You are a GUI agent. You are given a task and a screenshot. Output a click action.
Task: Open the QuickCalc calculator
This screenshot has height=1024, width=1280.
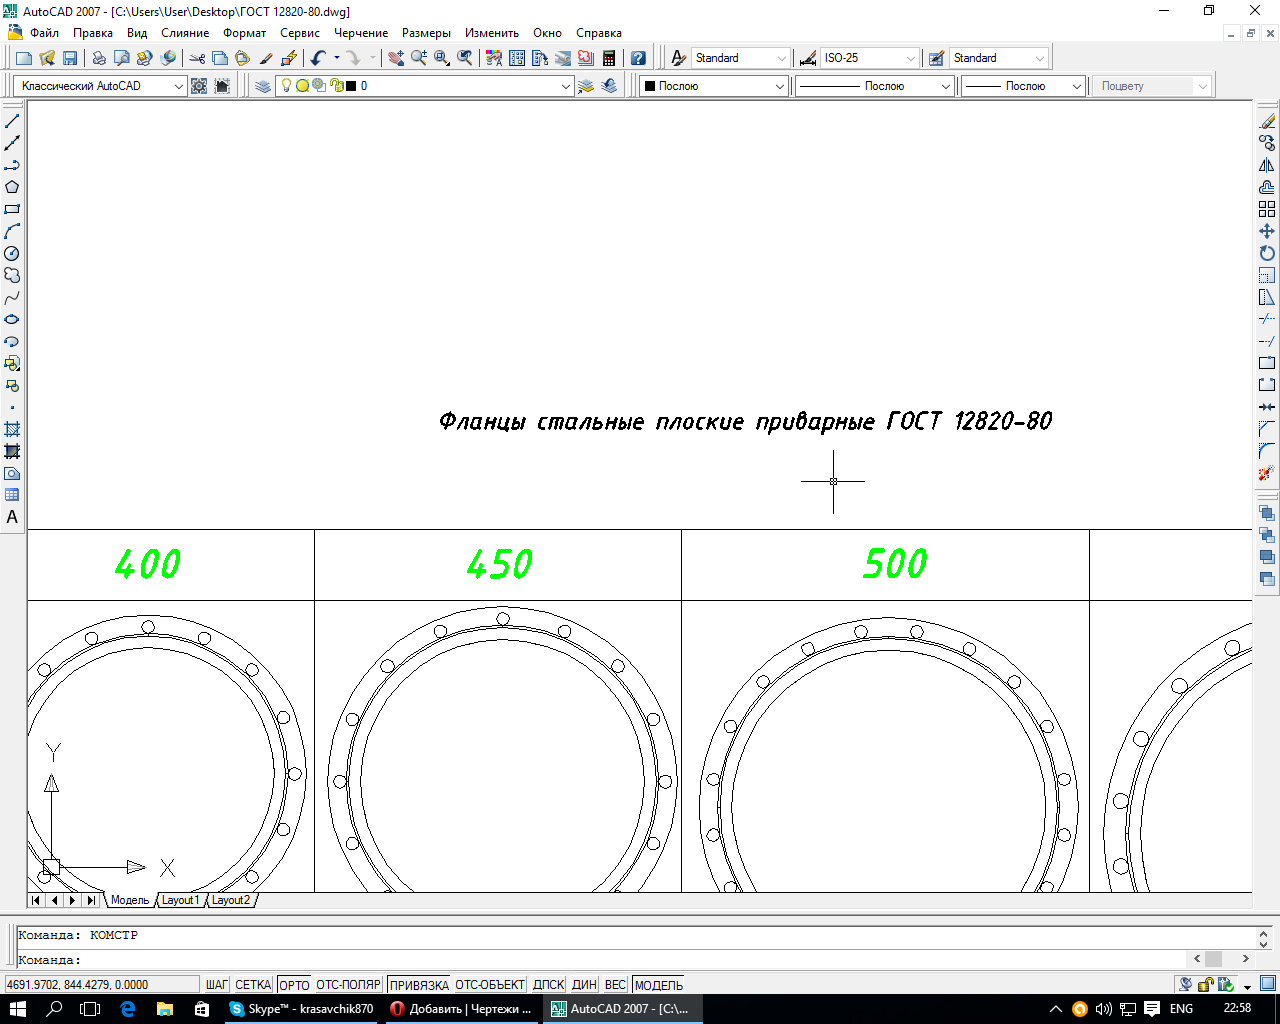coord(609,58)
